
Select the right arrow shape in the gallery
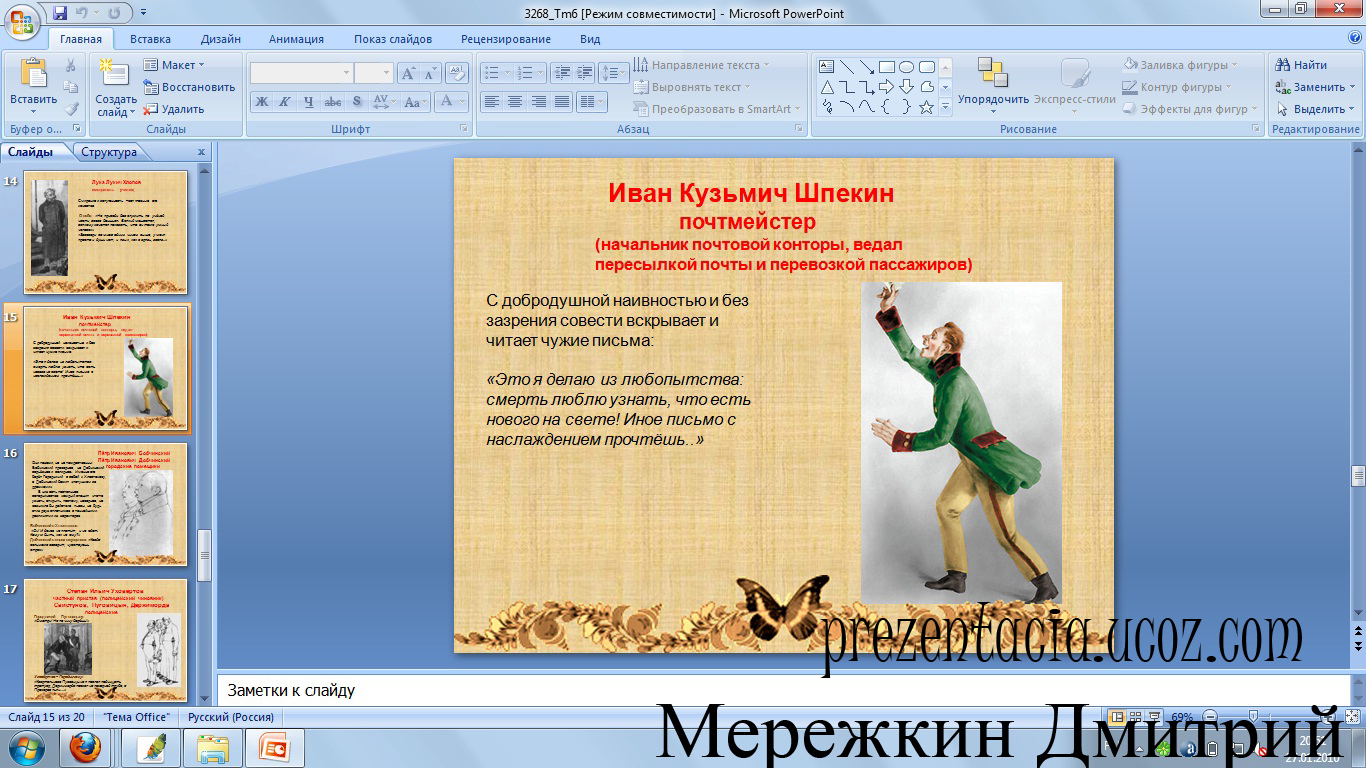pyautogui.click(x=886, y=87)
